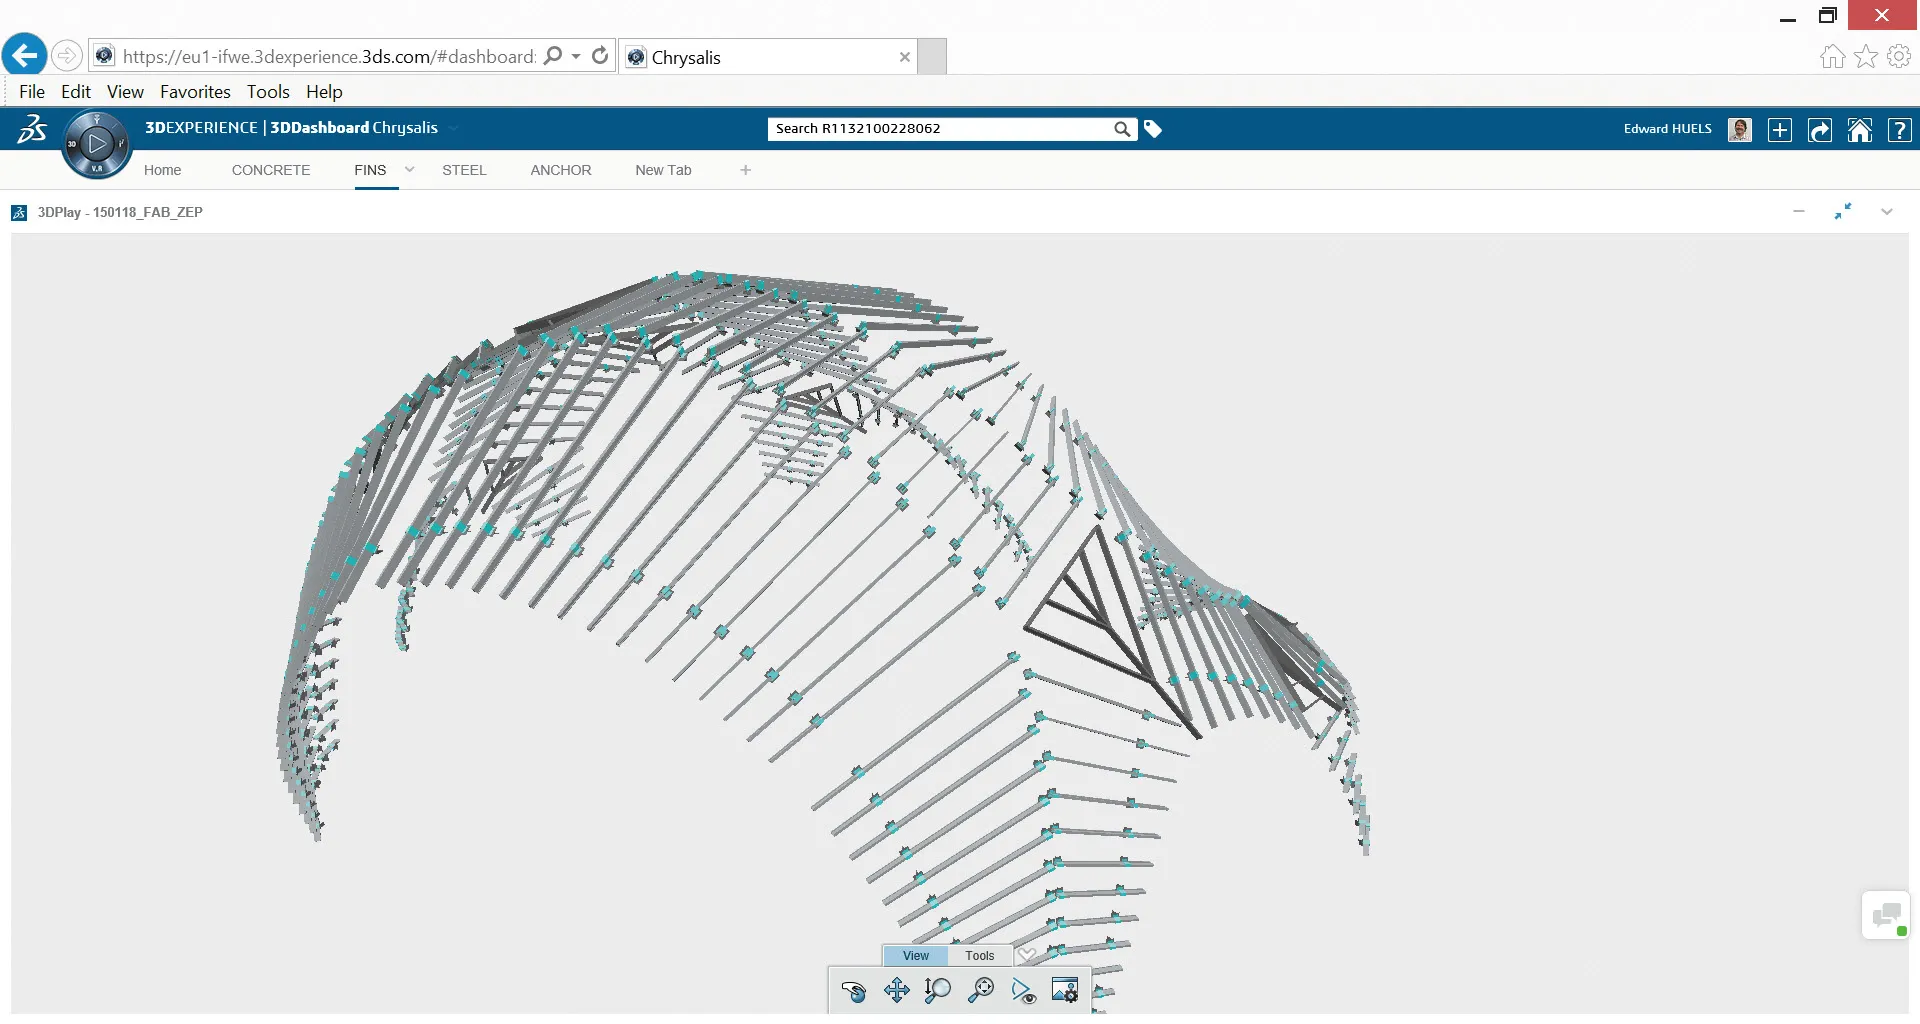Click the 3DEXPERIENCE compass play button

pos(97,144)
